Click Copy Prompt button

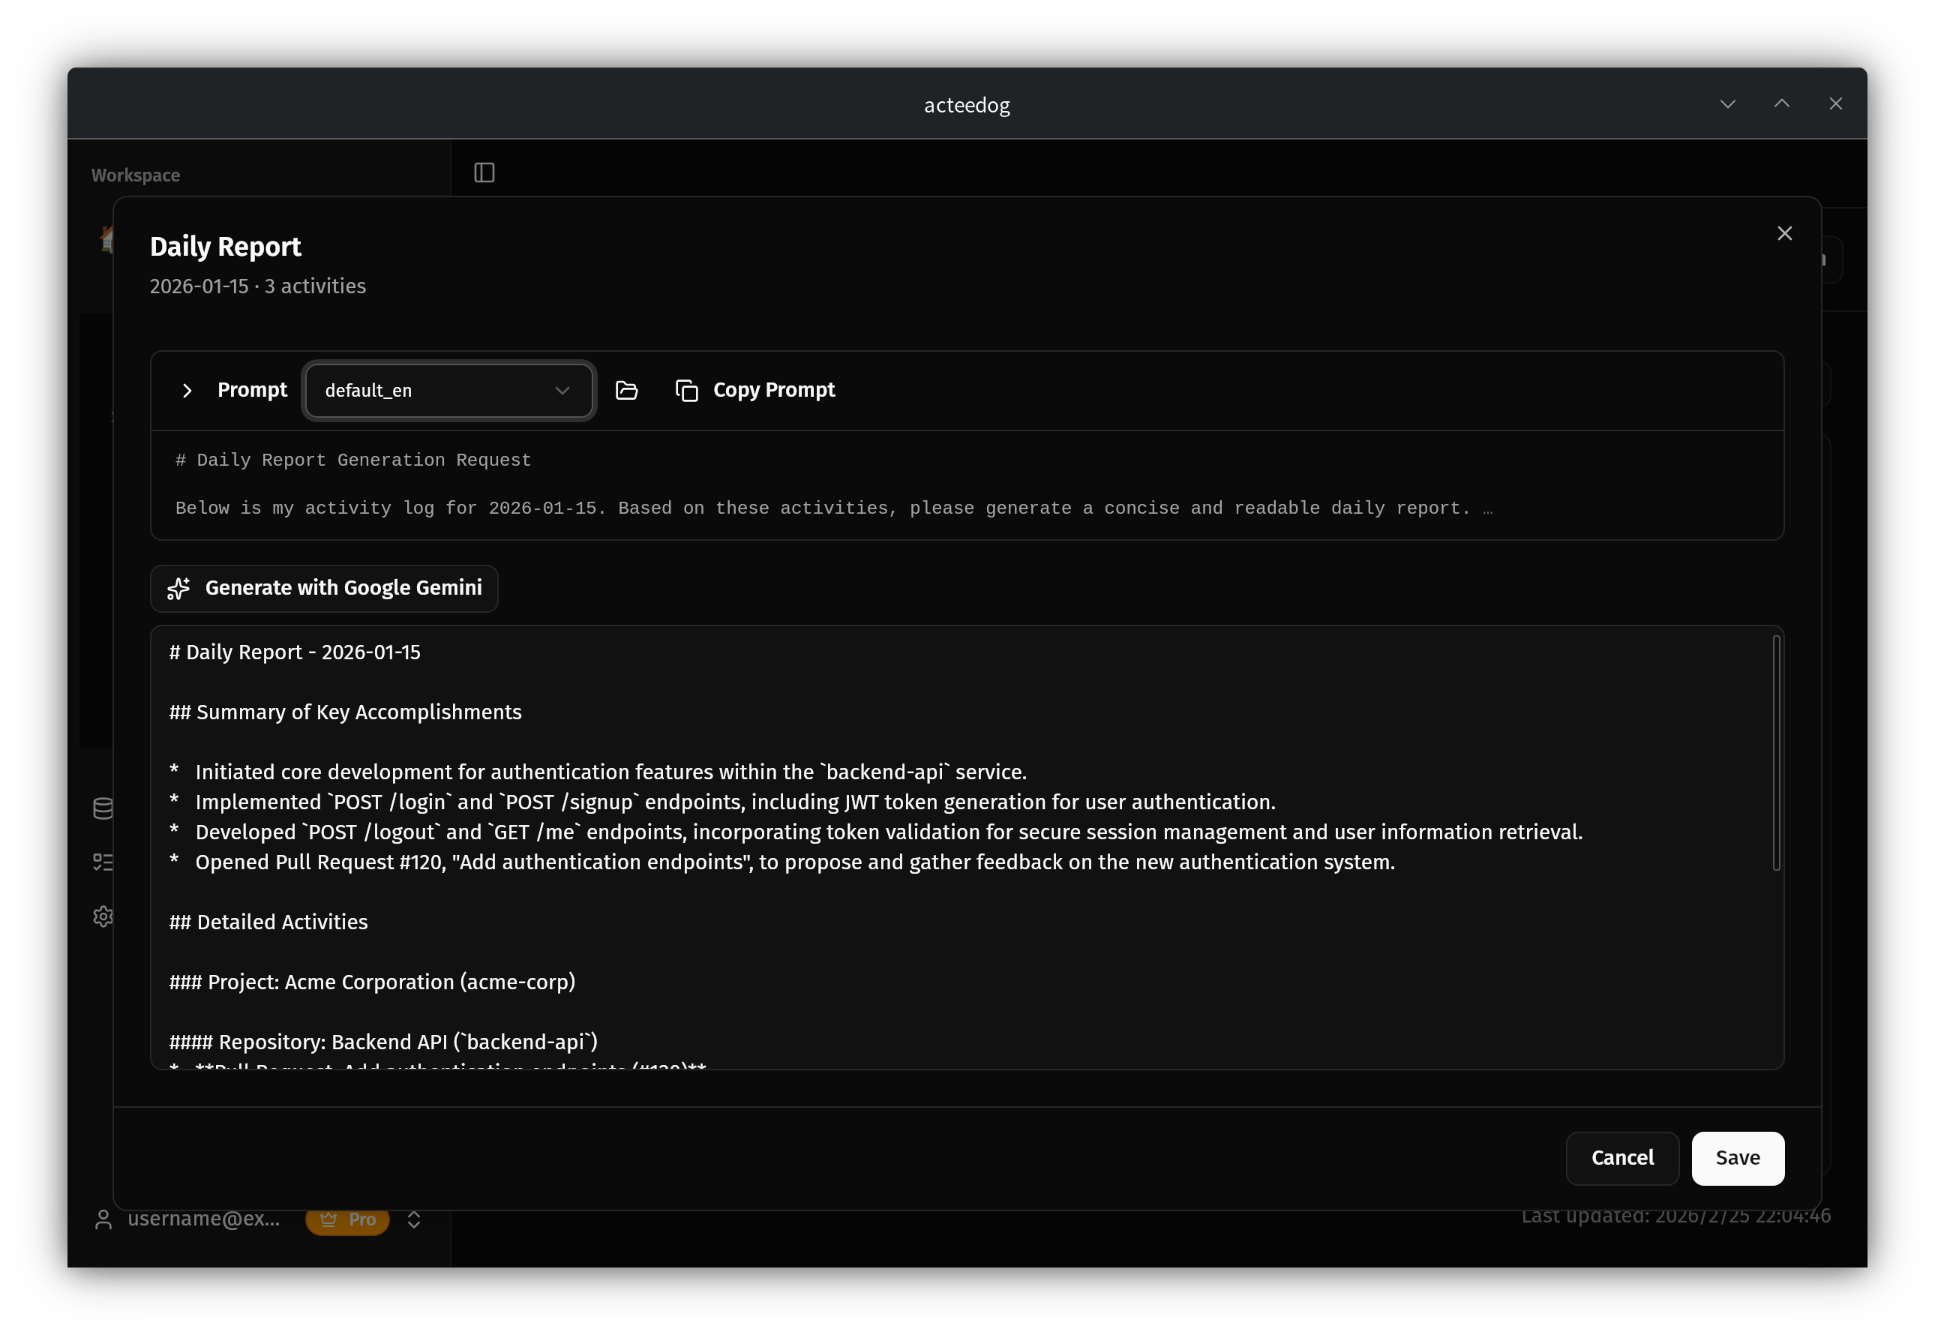click(756, 390)
